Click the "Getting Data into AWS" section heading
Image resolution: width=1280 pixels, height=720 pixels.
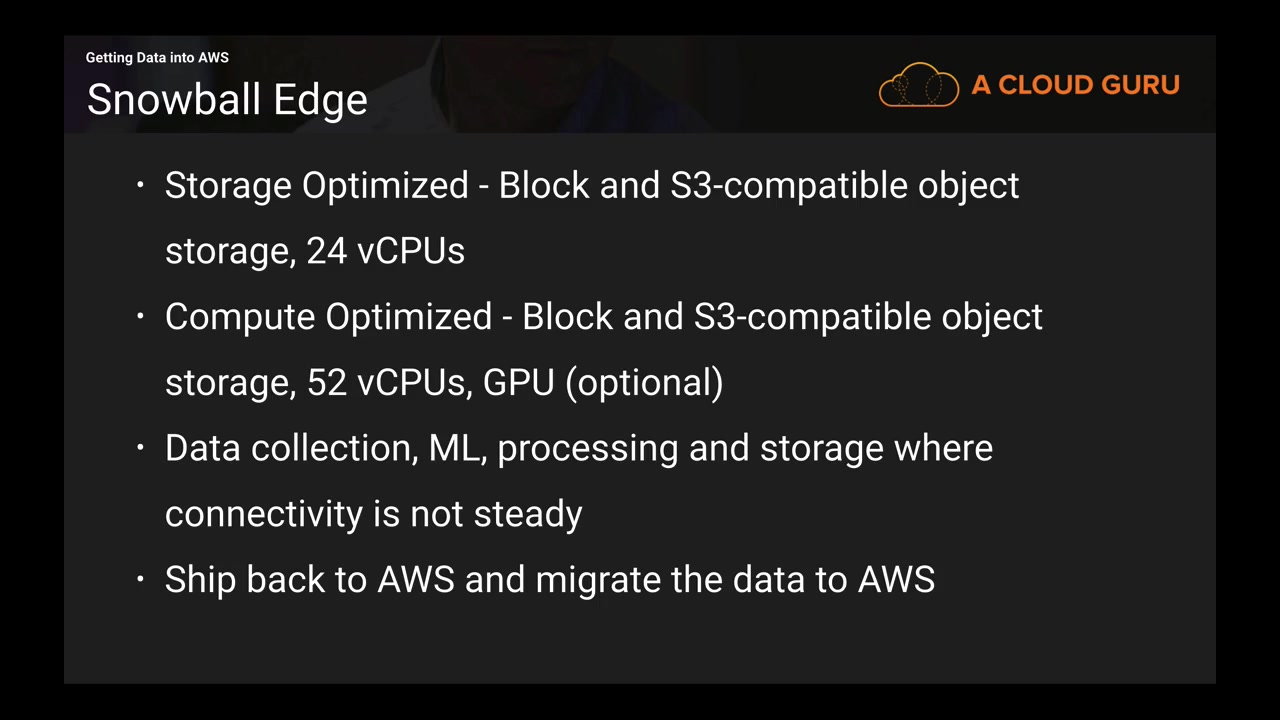(157, 58)
